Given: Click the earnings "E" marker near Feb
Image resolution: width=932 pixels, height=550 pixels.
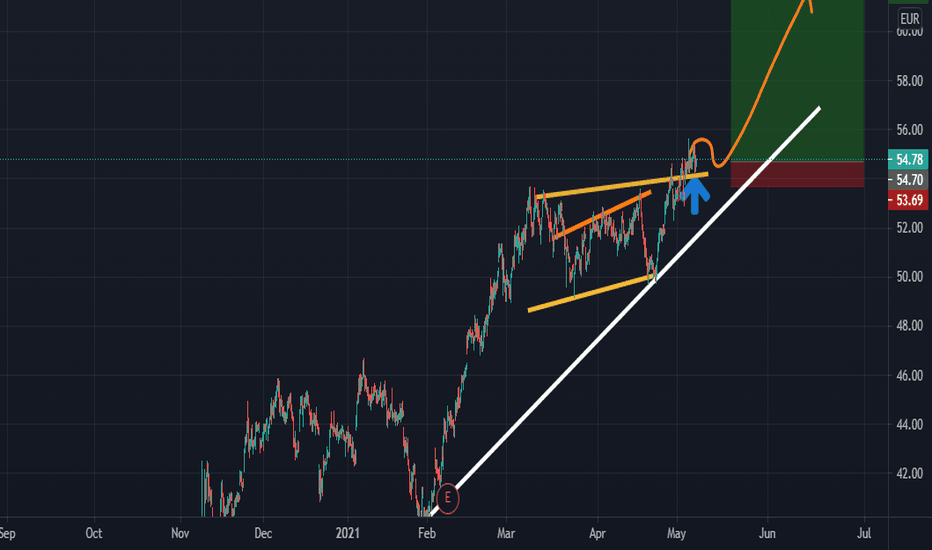Looking at the screenshot, I should [x=448, y=498].
